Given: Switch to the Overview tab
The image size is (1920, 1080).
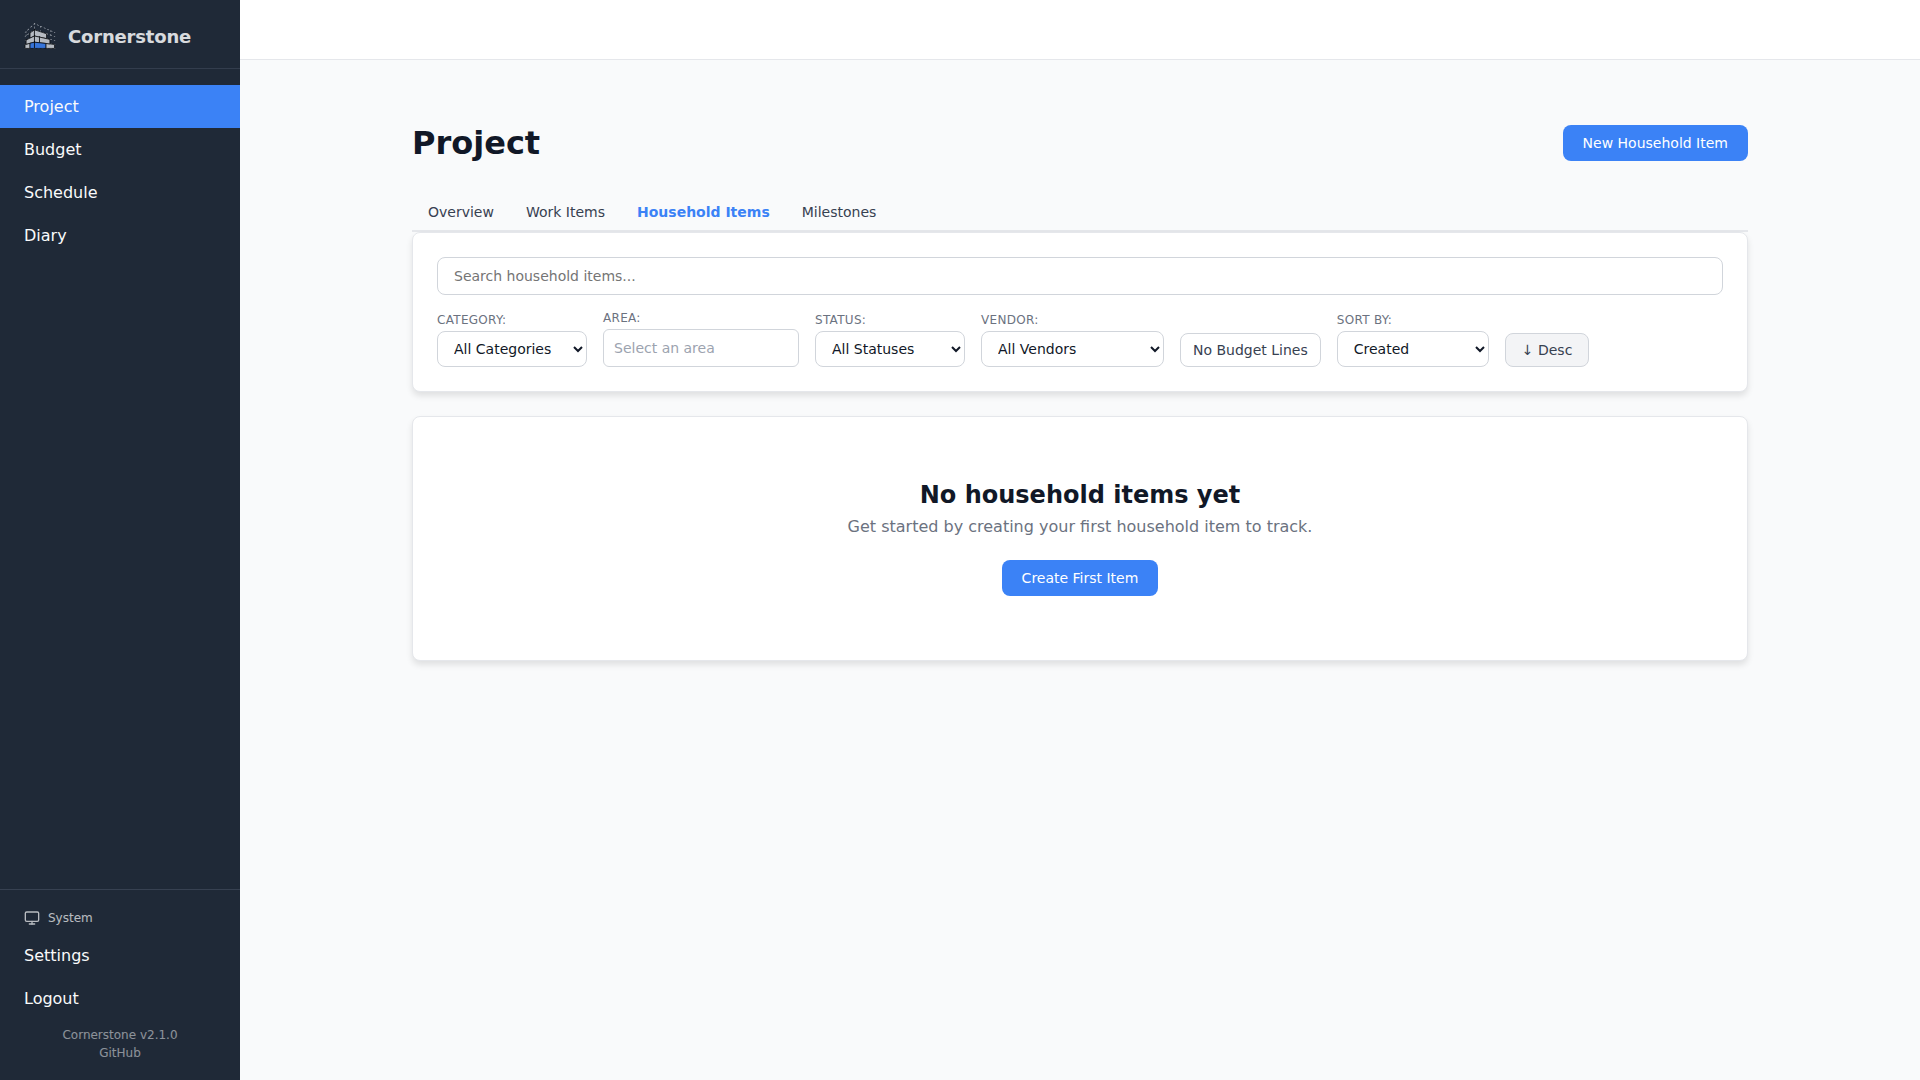Looking at the screenshot, I should click(460, 212).
